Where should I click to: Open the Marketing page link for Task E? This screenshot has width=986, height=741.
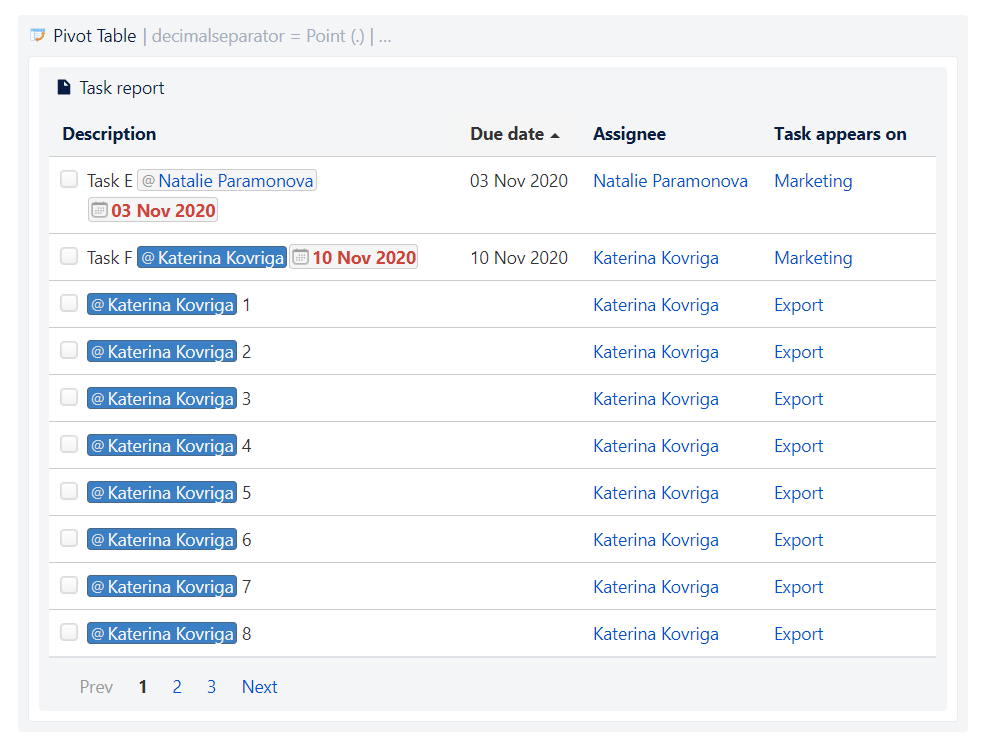[x=813, y=181]
